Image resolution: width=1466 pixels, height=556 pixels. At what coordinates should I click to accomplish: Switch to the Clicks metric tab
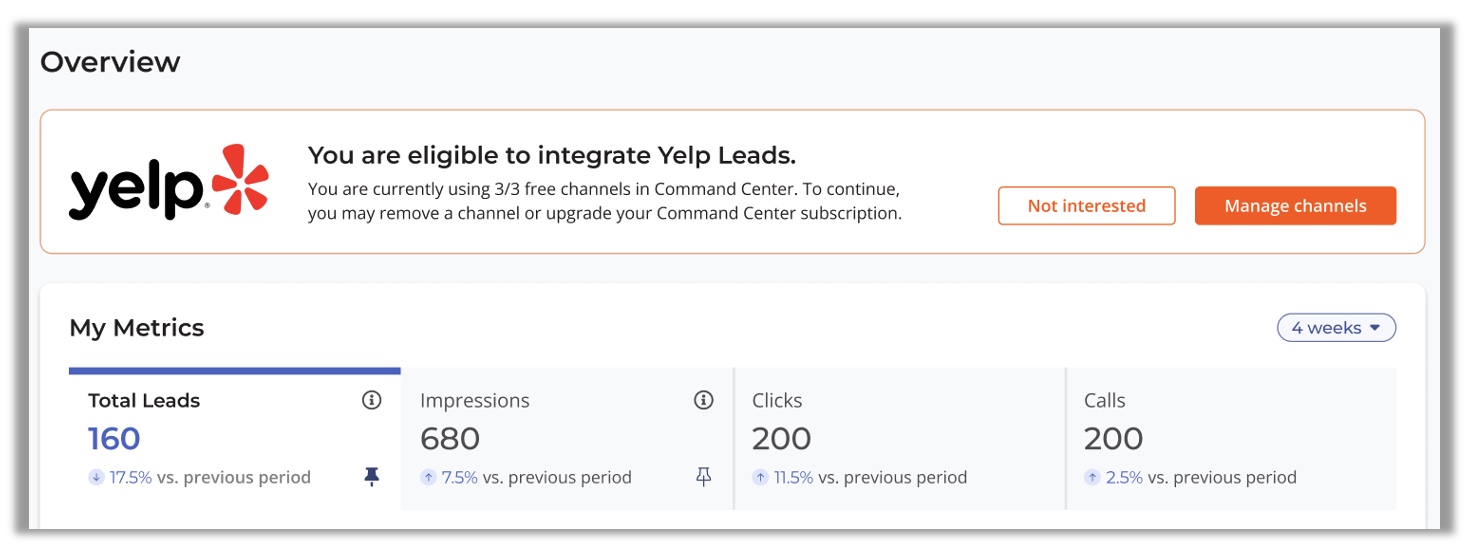(x=900, y=439)
